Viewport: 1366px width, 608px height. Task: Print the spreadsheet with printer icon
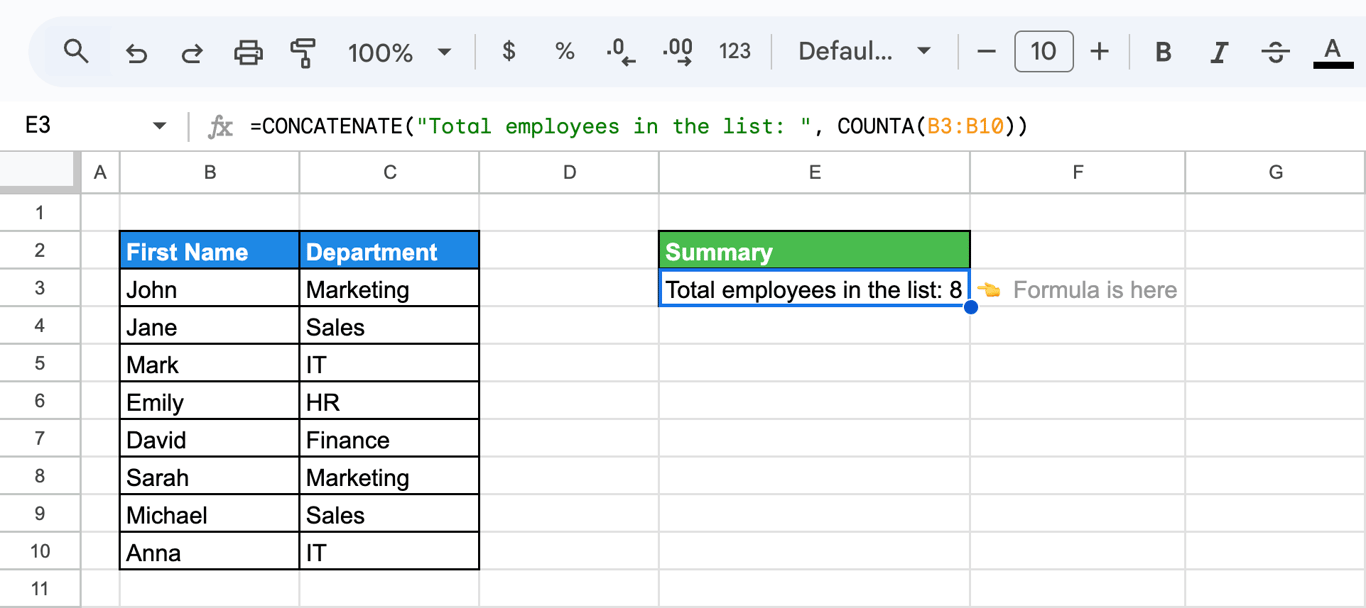click(248, 52)
